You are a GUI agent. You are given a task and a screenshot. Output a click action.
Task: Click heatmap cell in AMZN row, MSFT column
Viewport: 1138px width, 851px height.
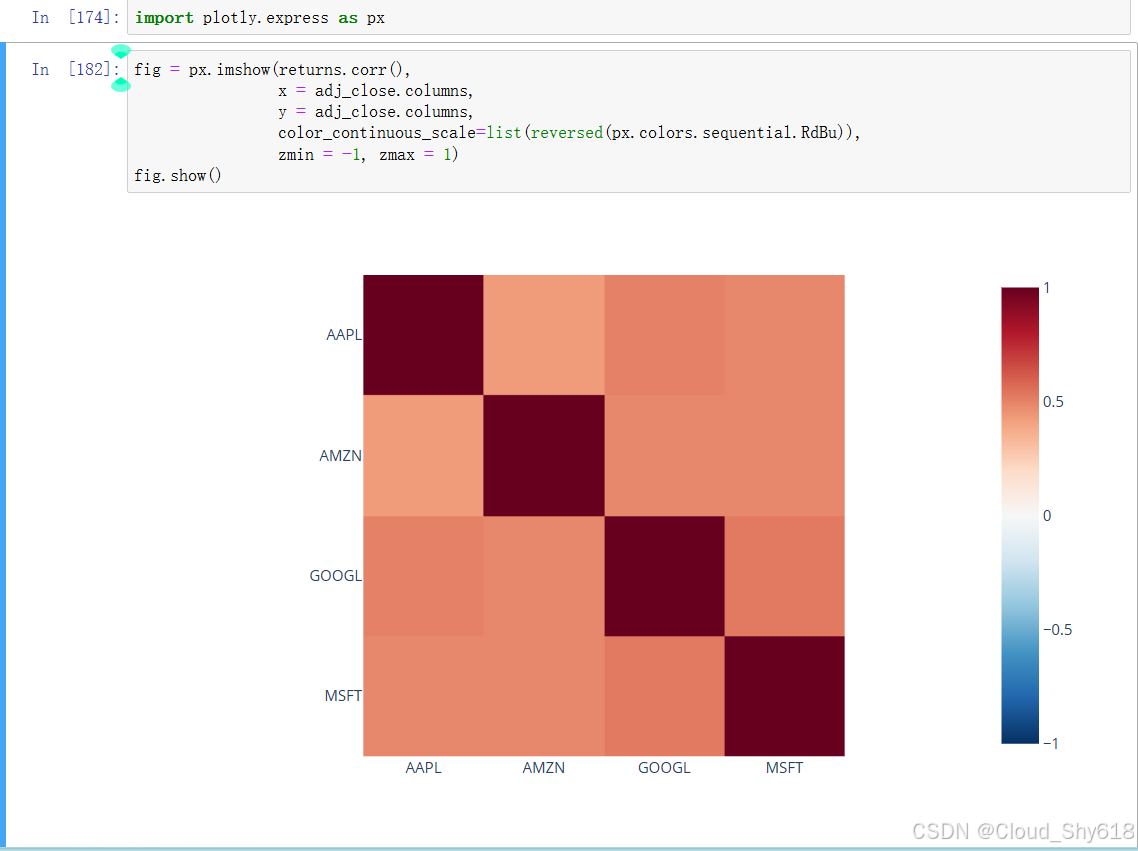coord(785,456)
